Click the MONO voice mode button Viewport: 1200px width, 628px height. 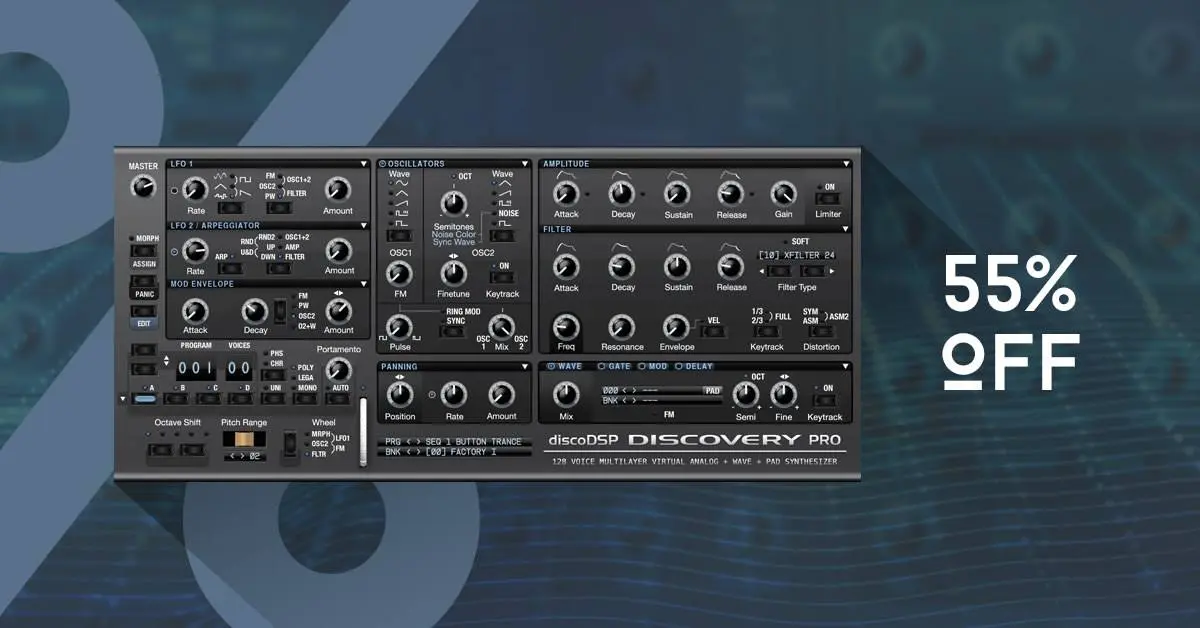(x=306, y=399)
